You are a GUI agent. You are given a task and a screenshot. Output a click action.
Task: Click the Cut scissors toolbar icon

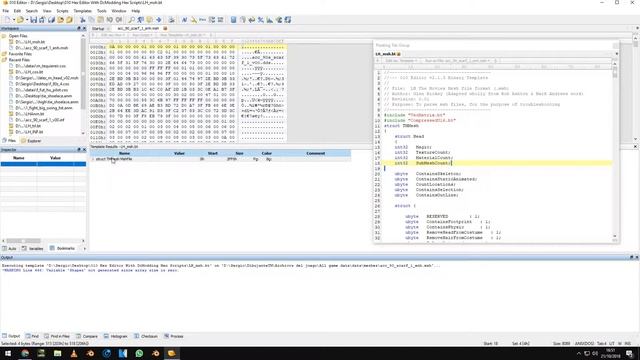[x=82, y=20]
